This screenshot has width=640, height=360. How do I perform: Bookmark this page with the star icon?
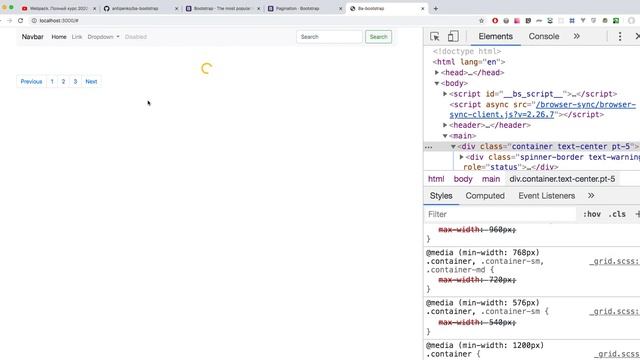[482, 20]
